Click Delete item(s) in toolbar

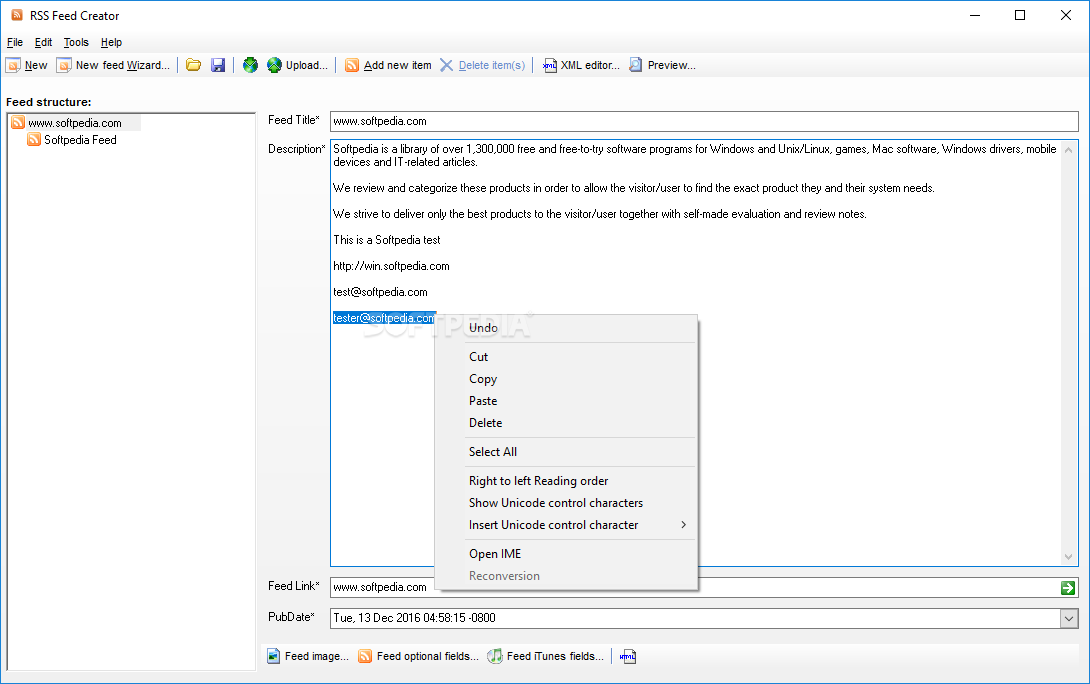pos(483,65)
